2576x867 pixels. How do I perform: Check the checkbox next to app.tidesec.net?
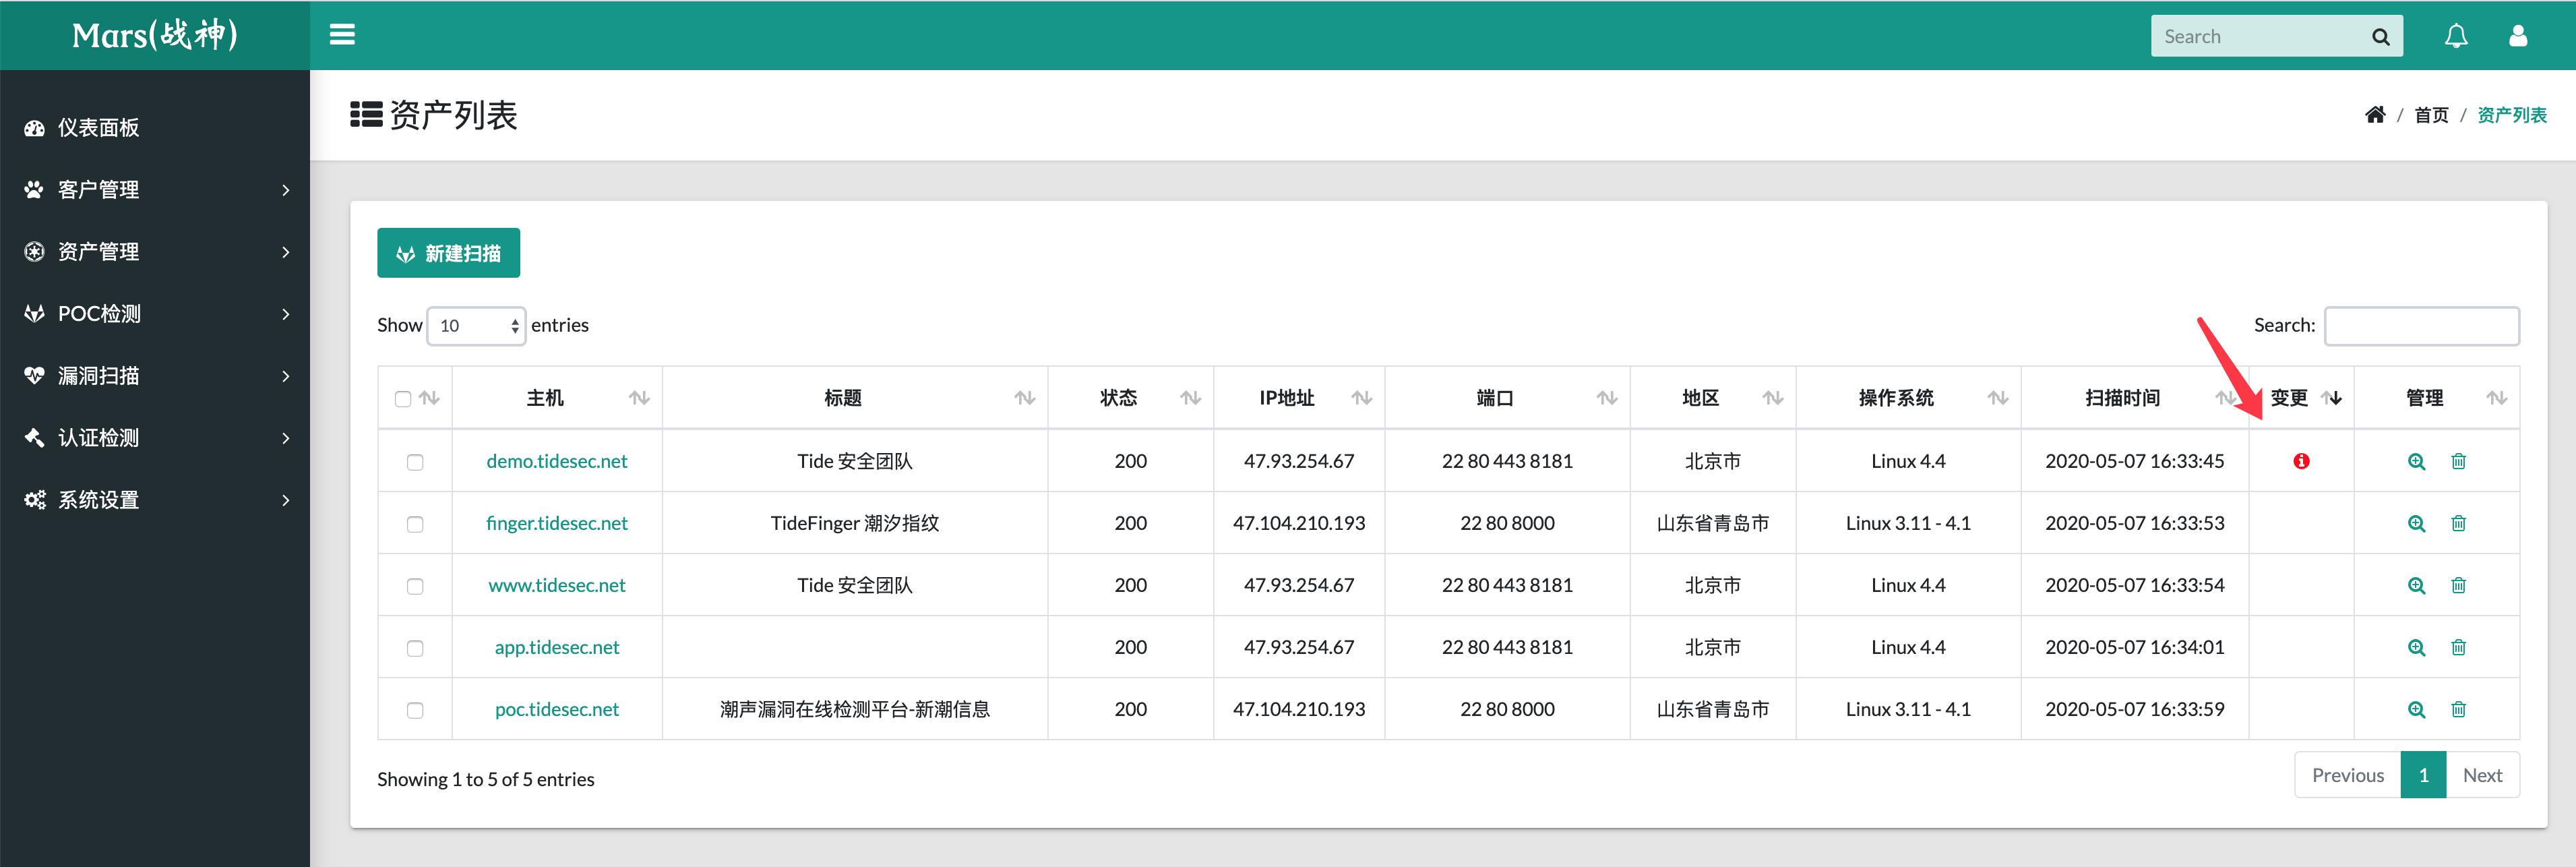tap(415, 648)
